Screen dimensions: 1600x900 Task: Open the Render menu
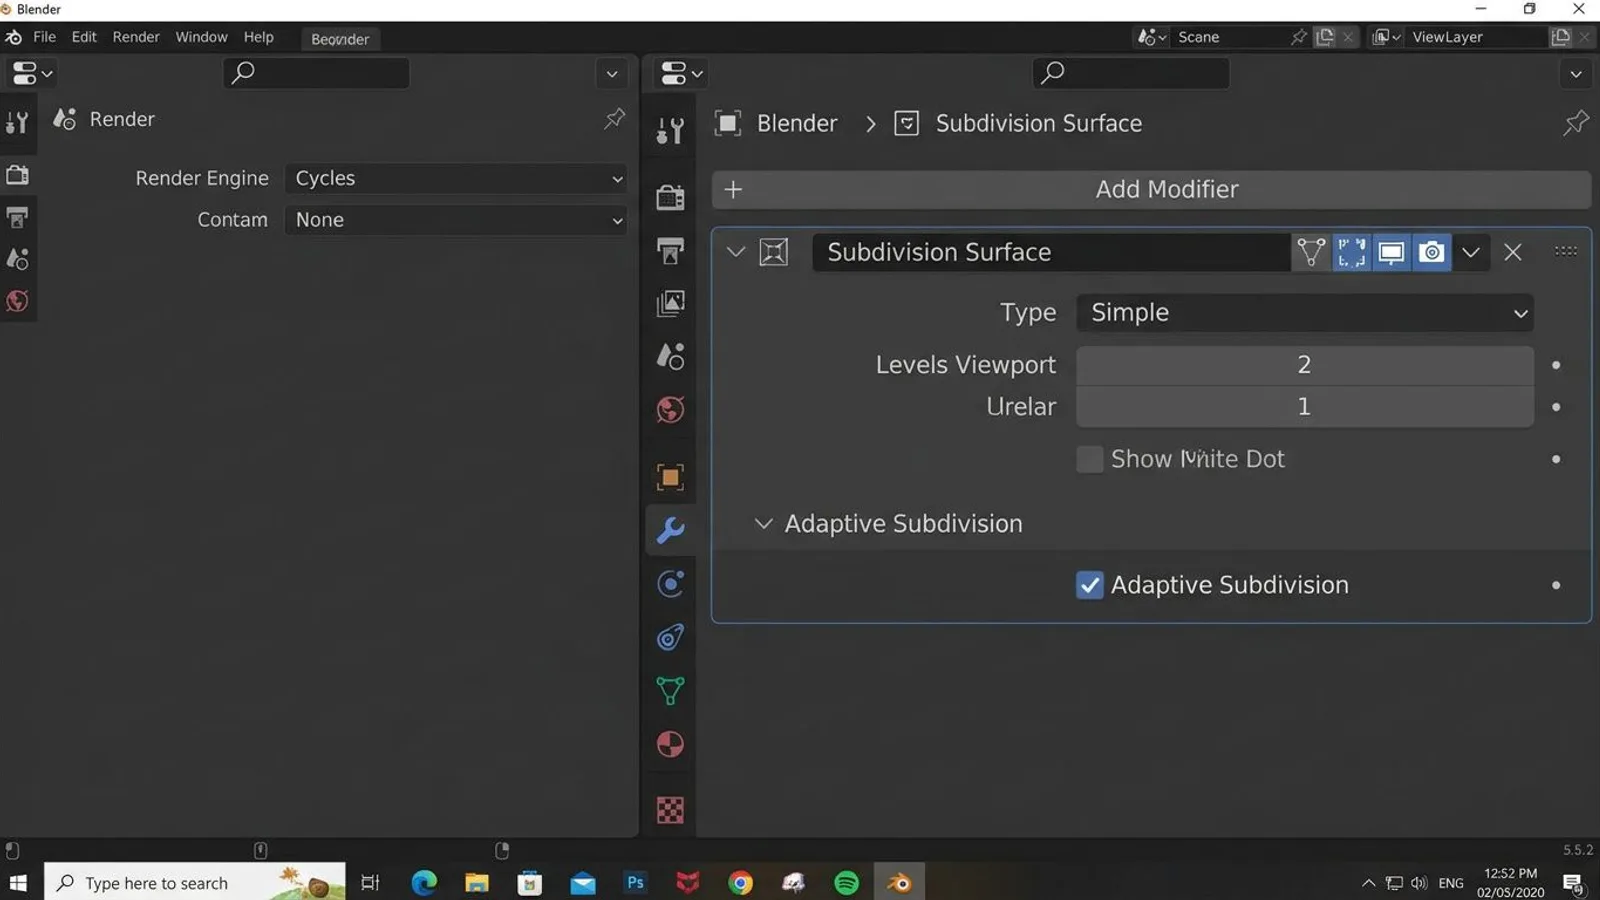136,37
